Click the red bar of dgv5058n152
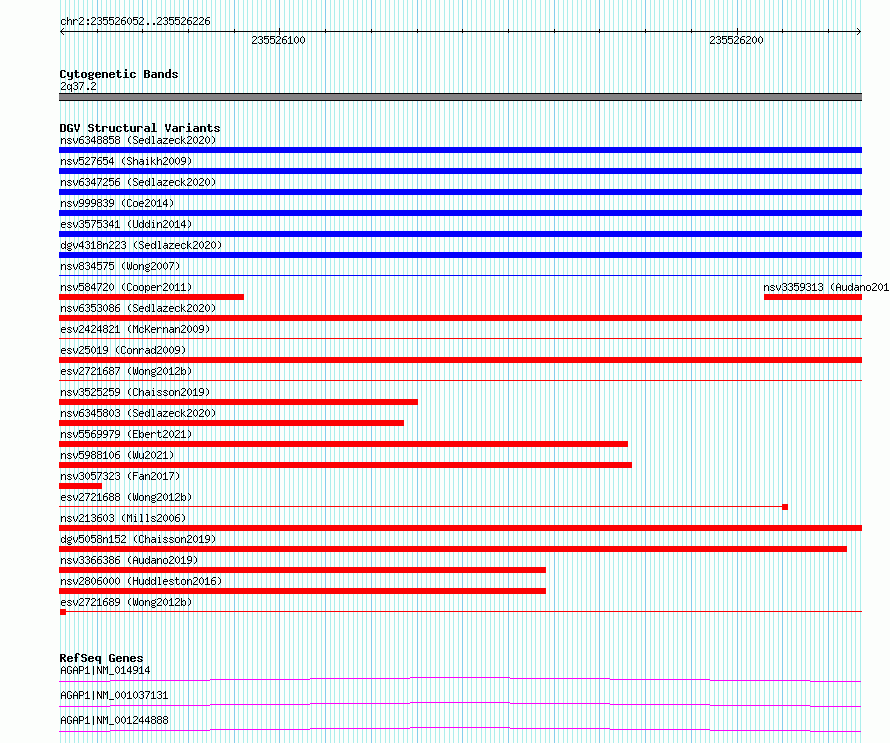890x743 pixels. tap(453, 549)
